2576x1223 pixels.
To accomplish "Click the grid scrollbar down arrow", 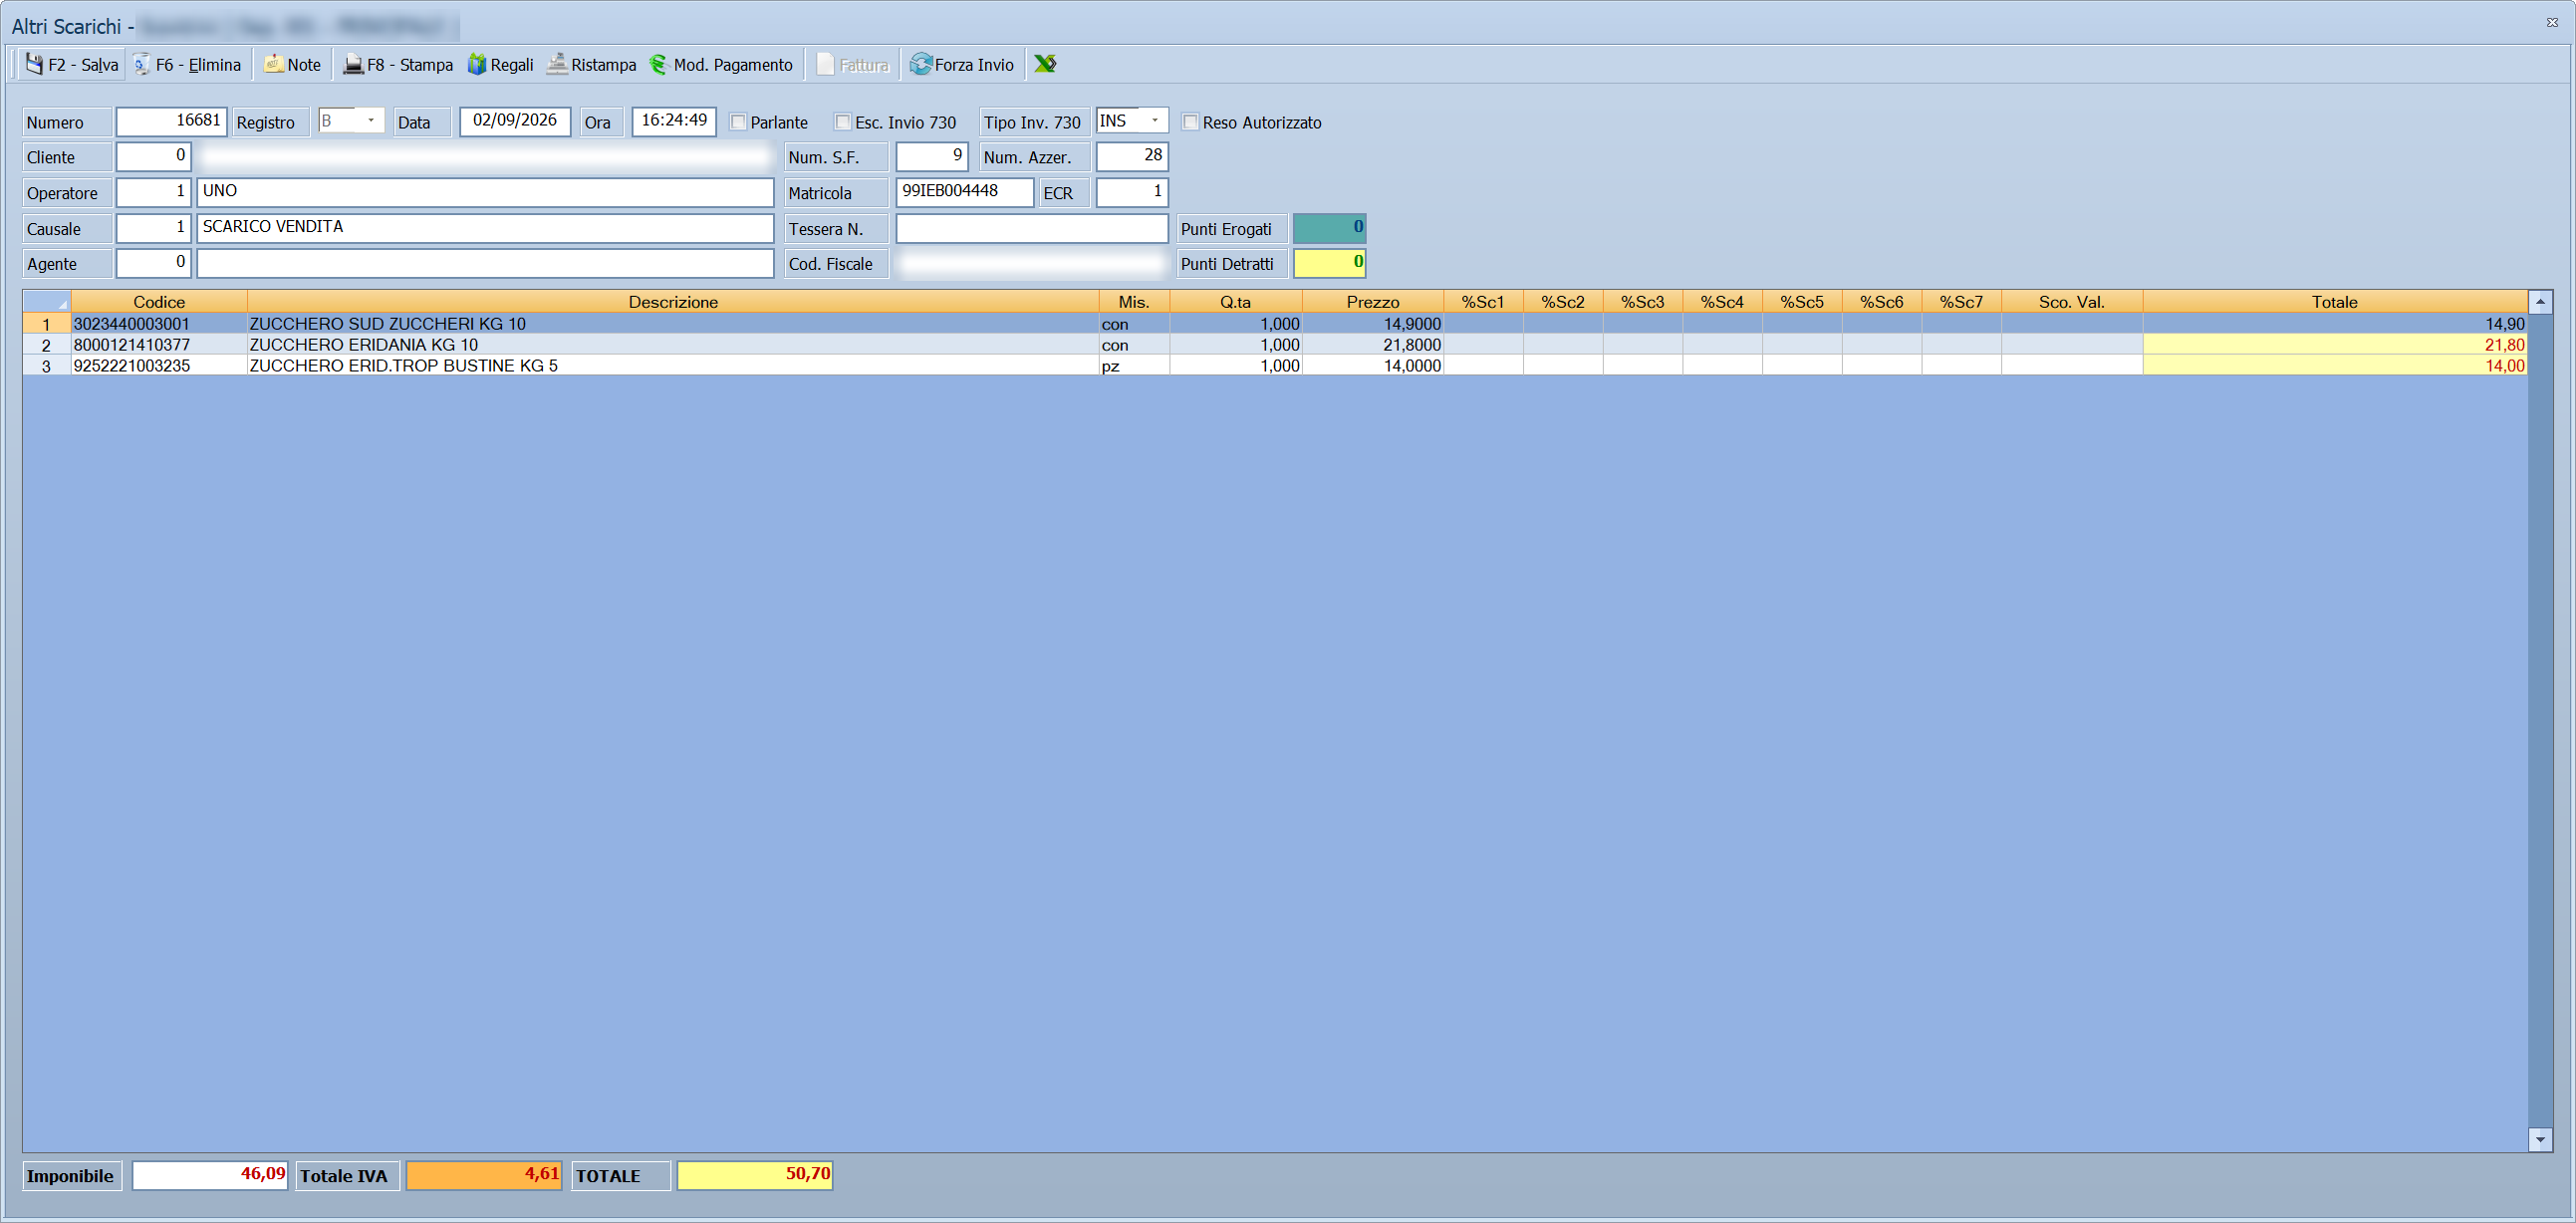I will [x=2540, y=1140].
